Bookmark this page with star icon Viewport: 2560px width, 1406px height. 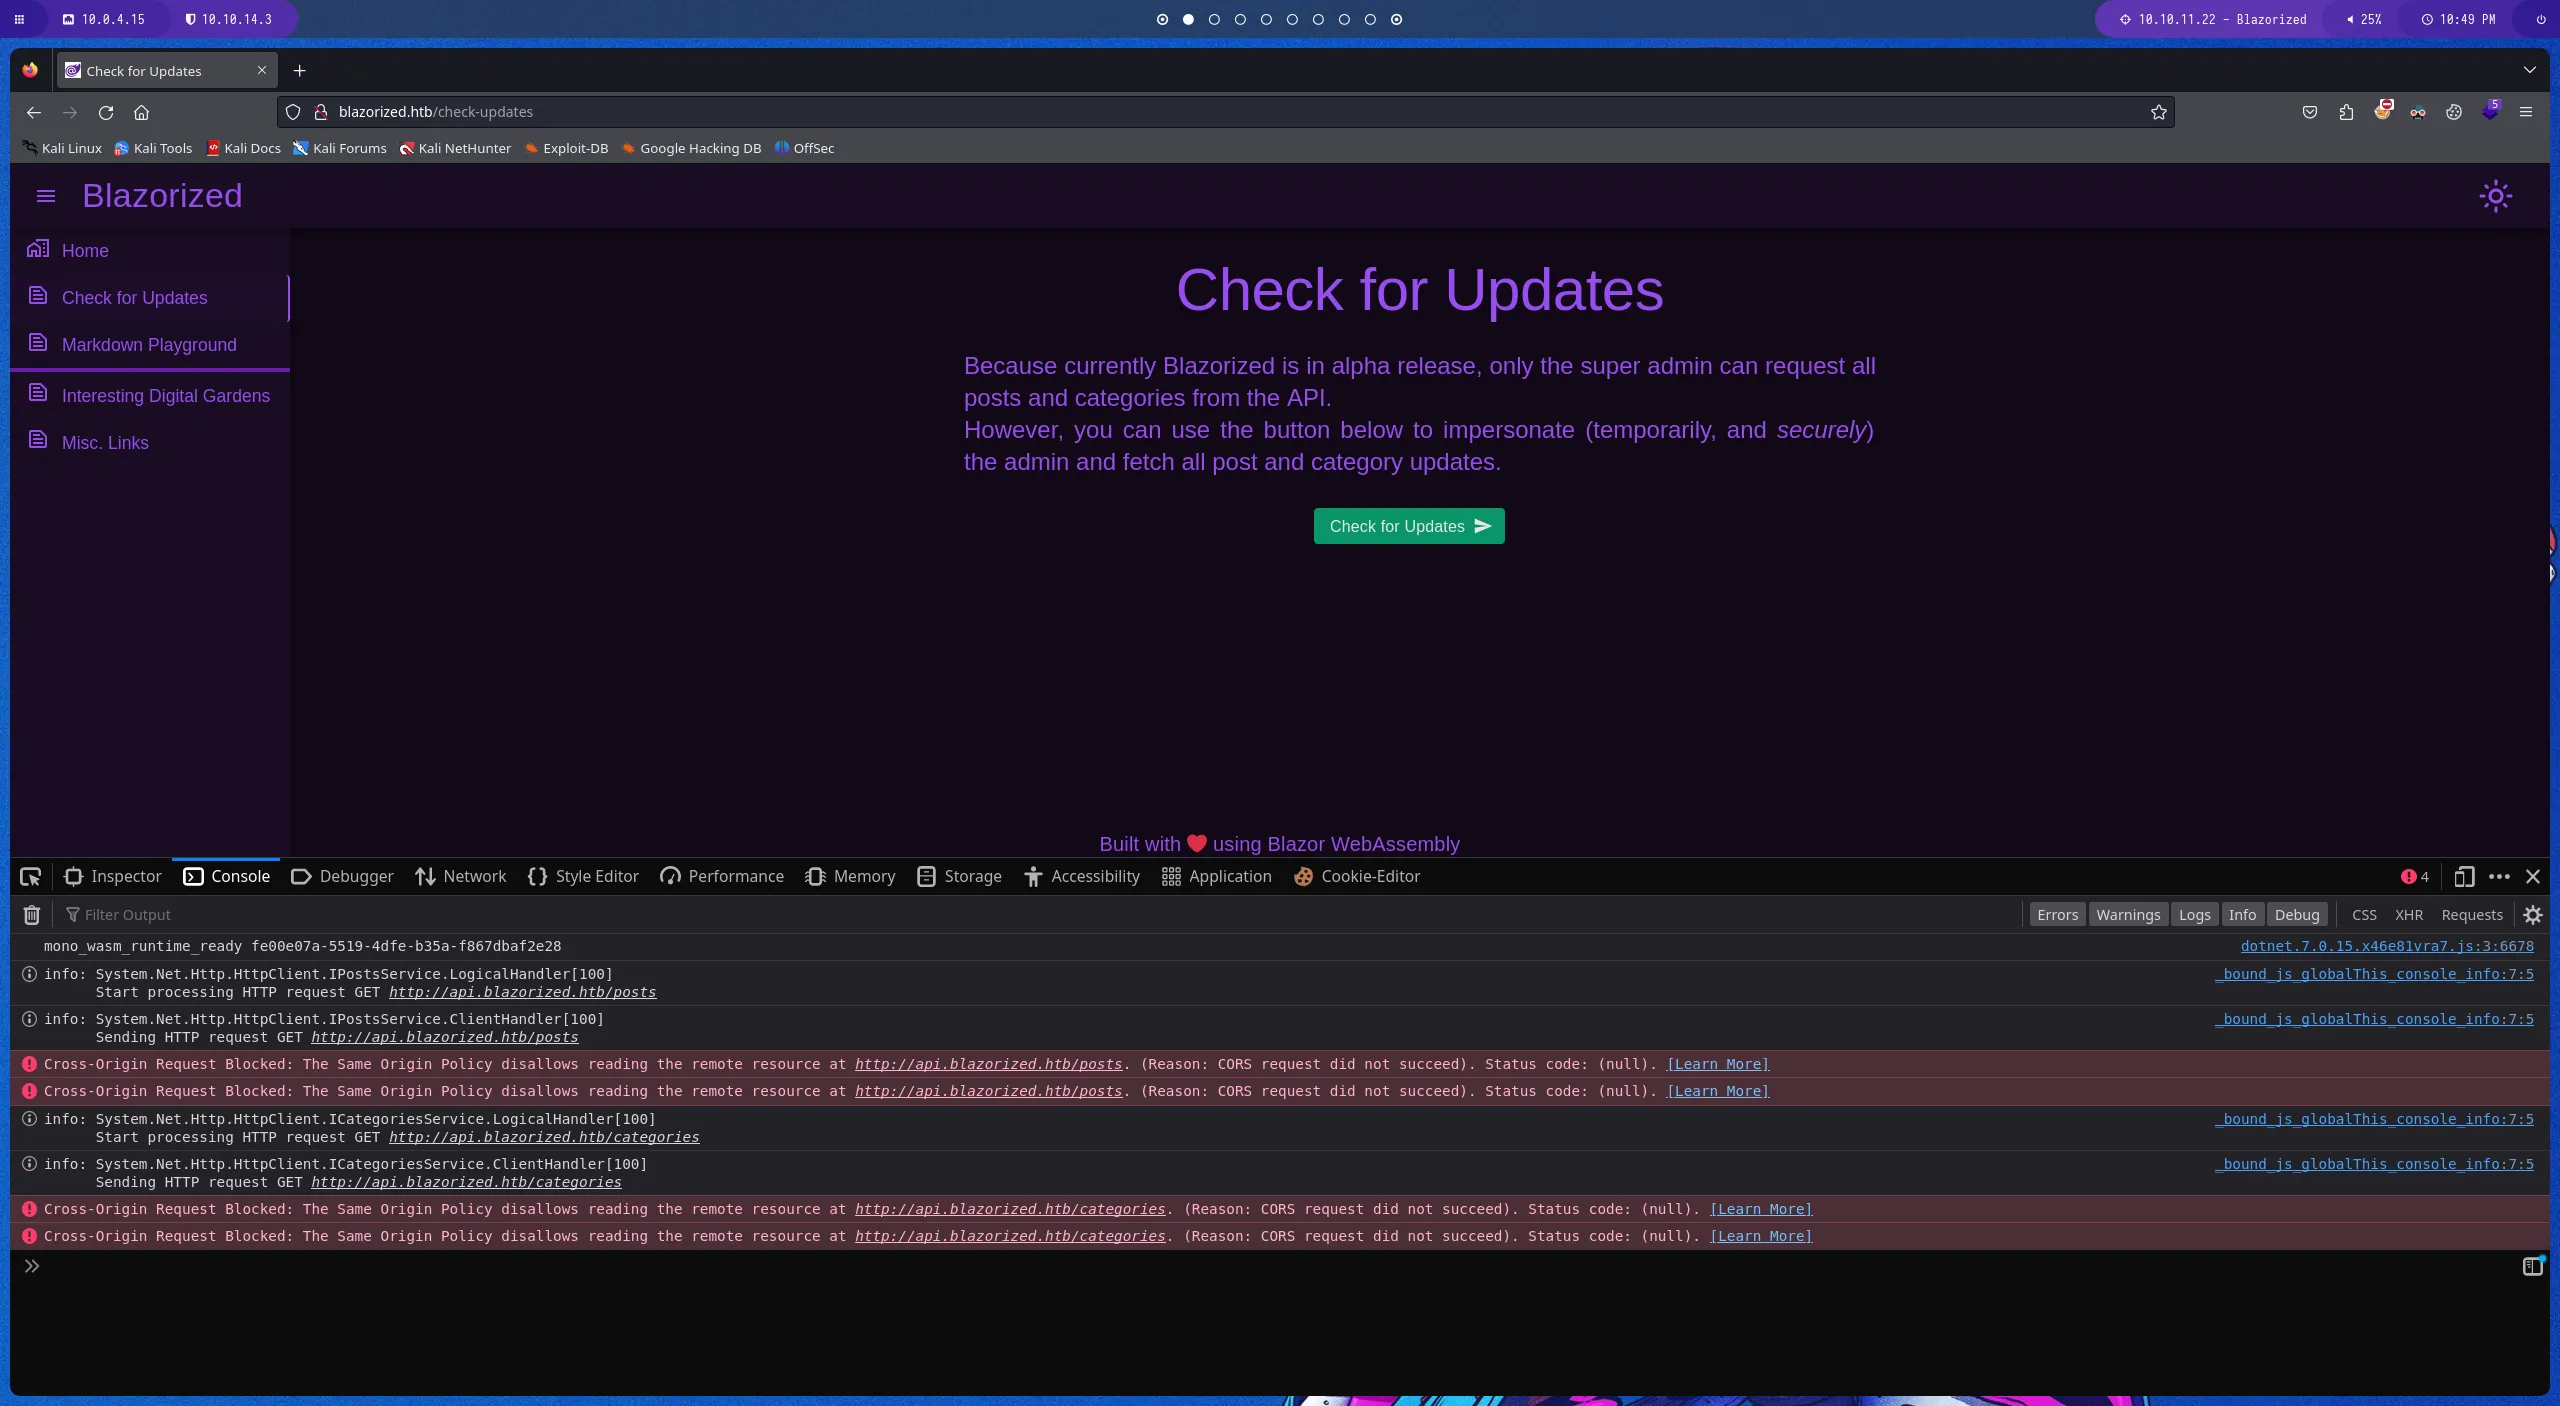pos(2158,112)
